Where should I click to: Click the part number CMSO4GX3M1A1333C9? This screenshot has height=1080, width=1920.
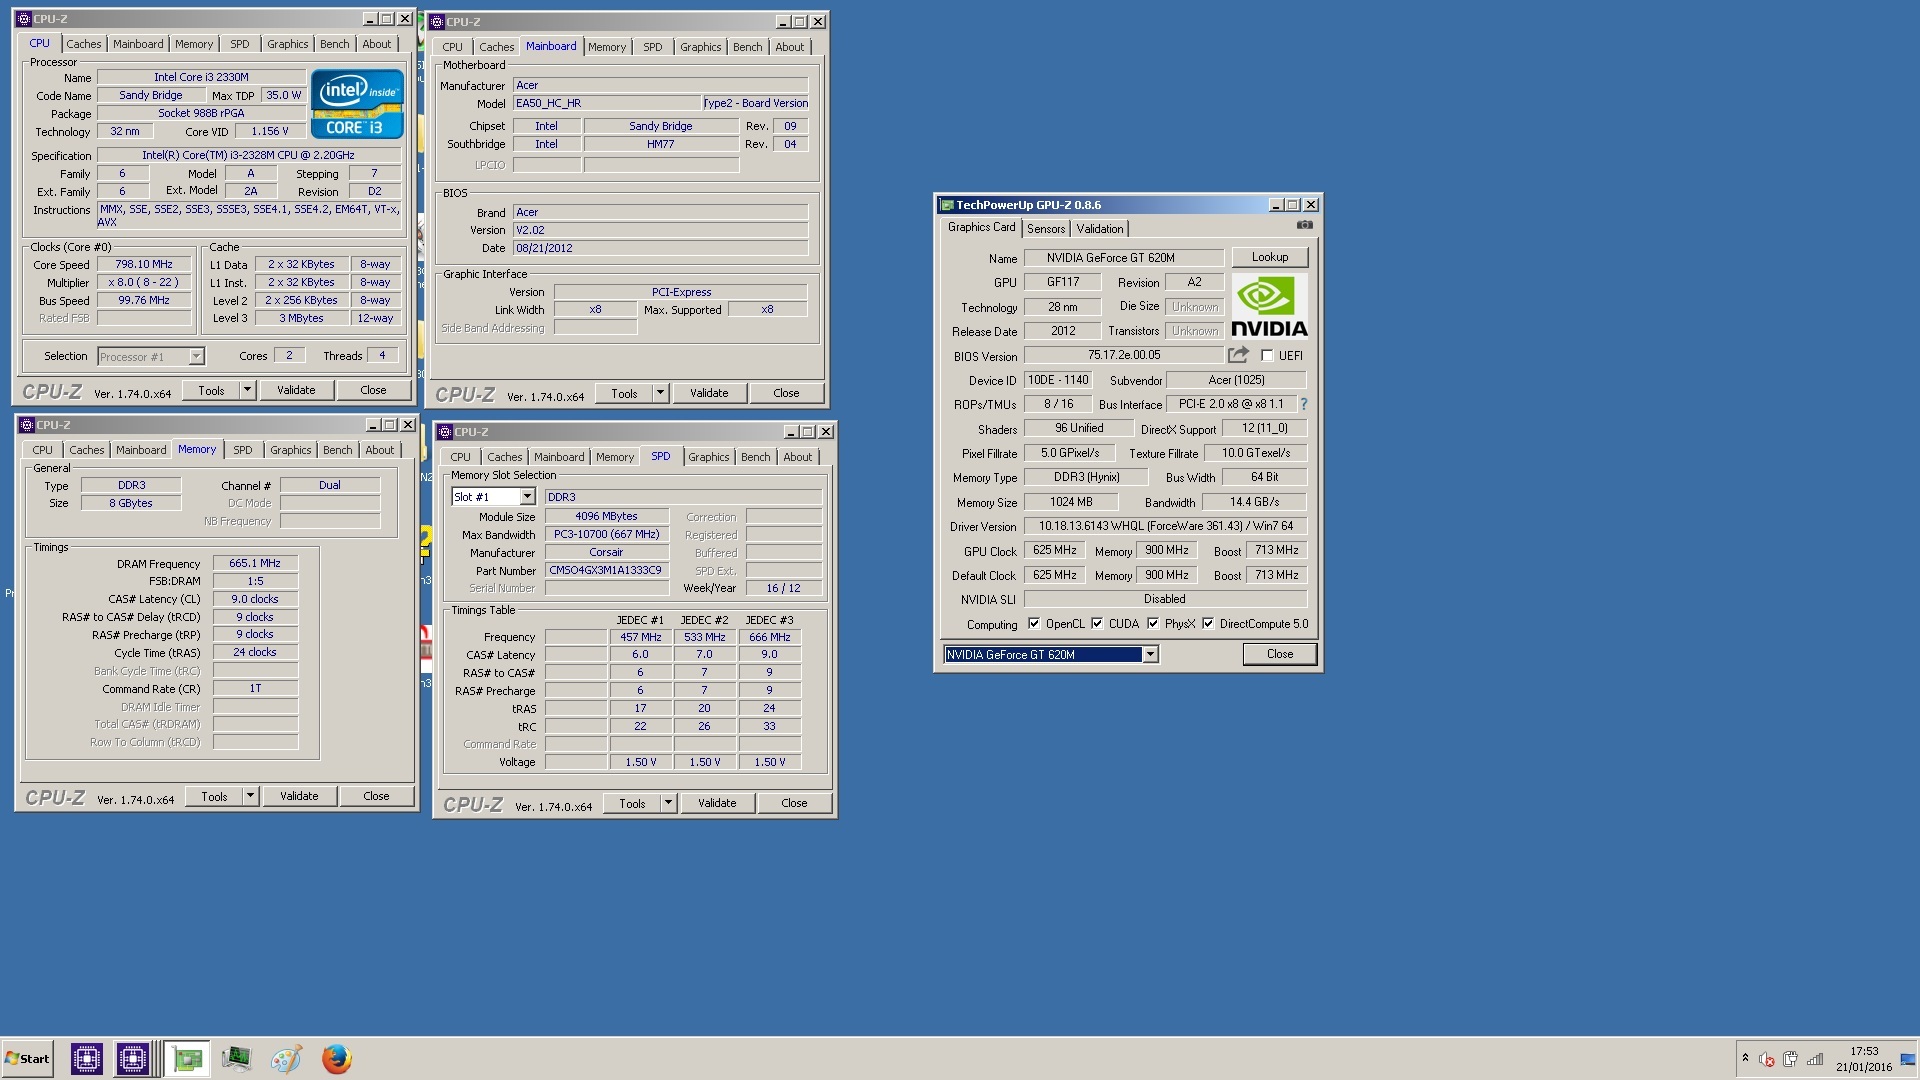coord(606,570)
